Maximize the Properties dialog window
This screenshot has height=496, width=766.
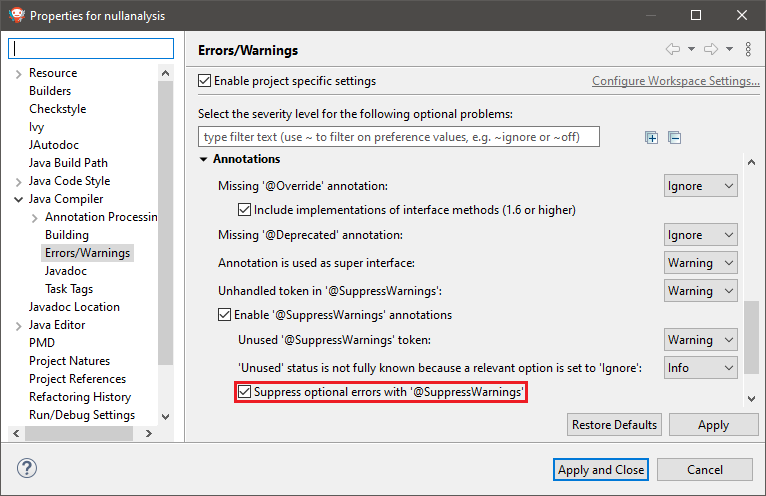[x=696, y=15]
